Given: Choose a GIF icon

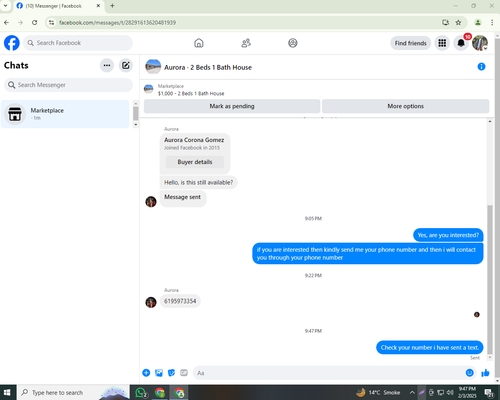Looking at the screenshot, I should point(184,373).
